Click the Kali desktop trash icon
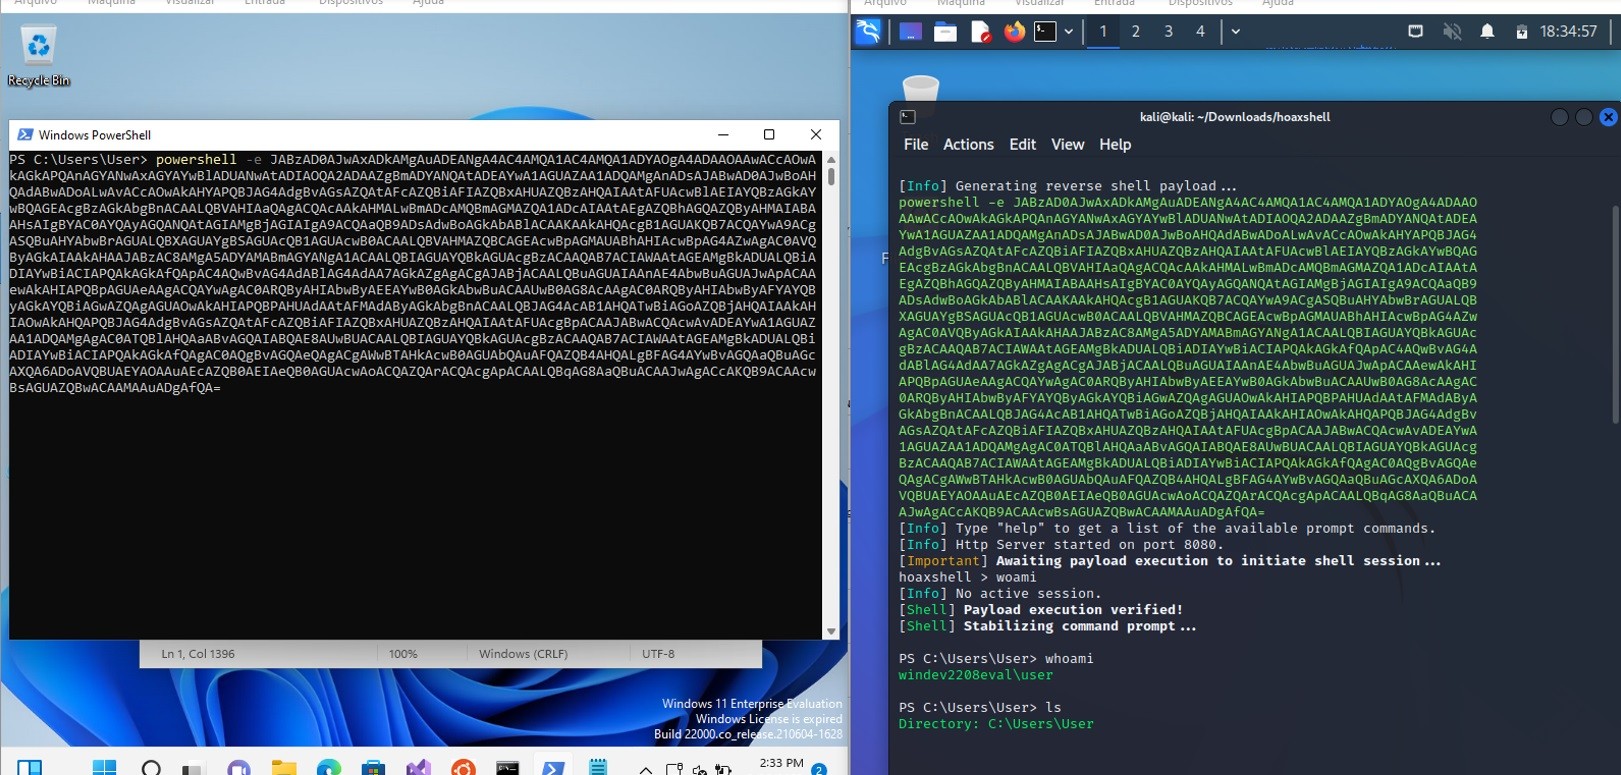 (920, 88)
